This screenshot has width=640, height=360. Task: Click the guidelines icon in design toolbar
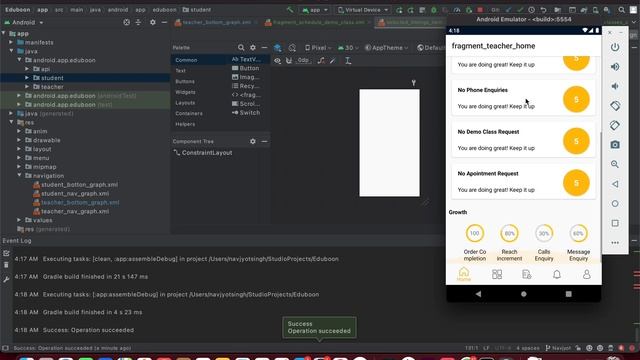348,61
